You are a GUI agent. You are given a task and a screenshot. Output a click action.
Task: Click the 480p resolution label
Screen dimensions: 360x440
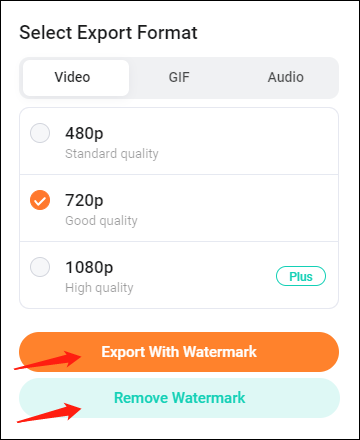84,134
